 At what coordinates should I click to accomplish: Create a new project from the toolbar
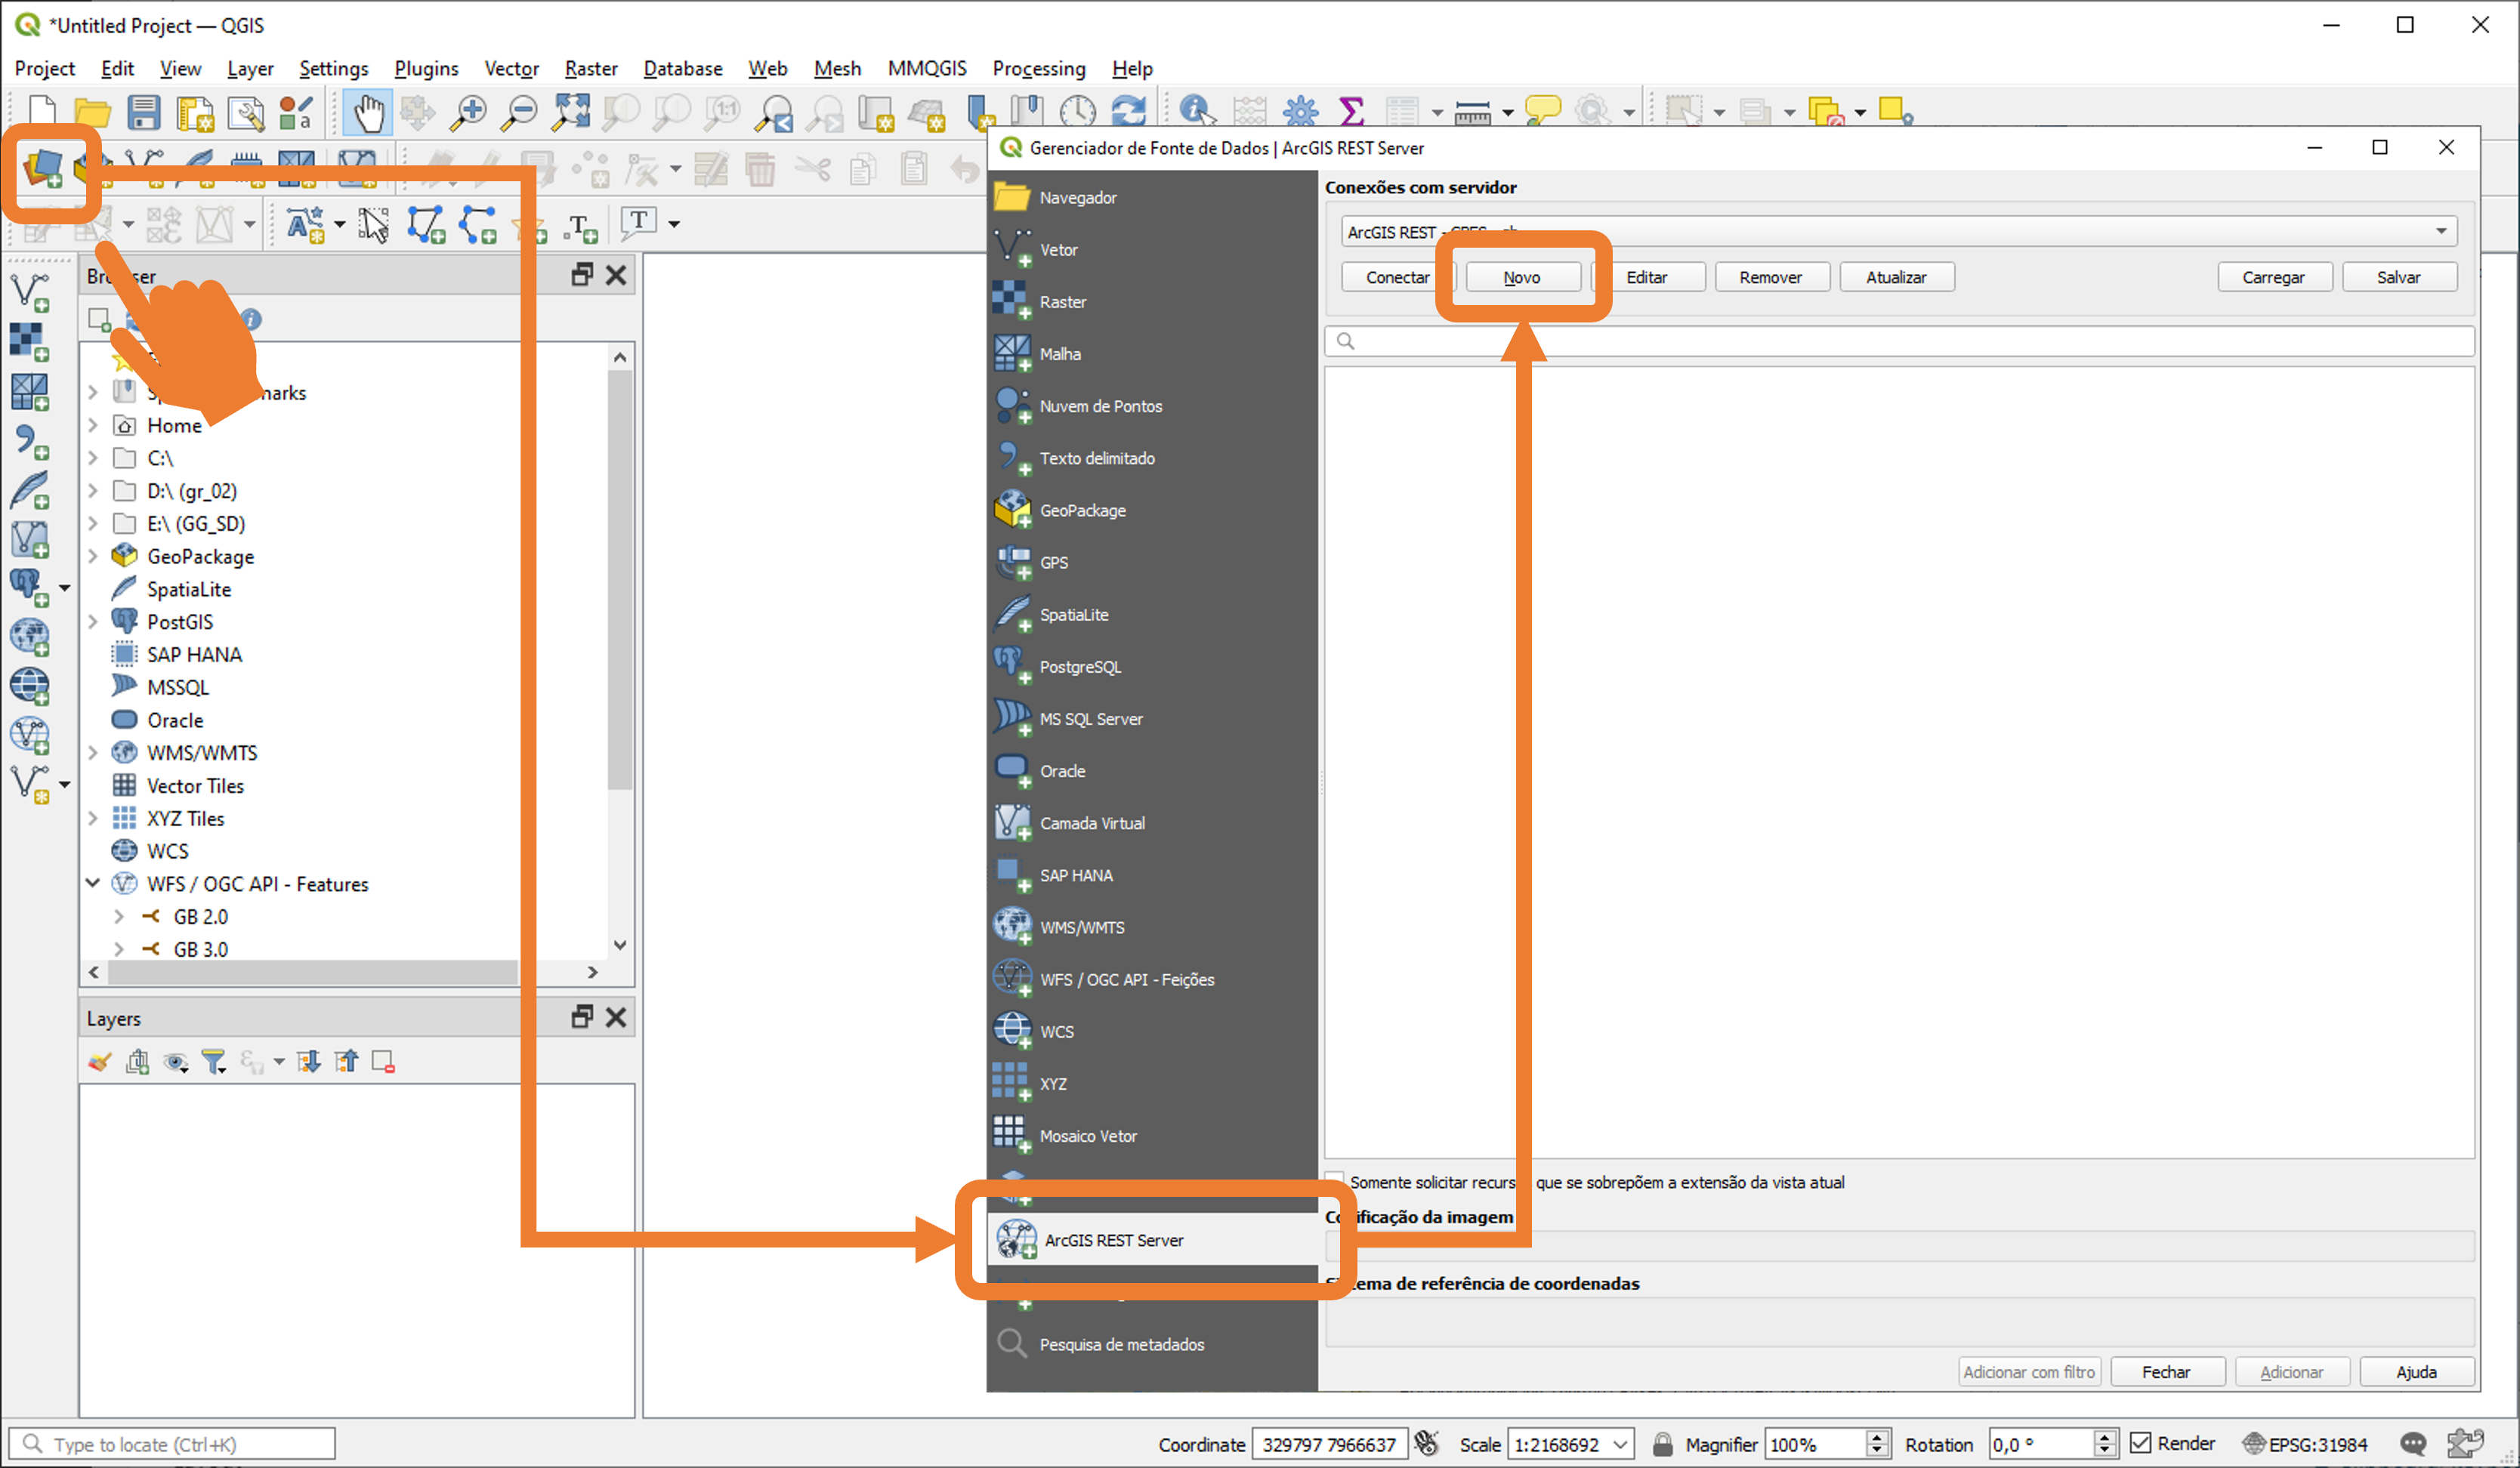tap(42, 112)
